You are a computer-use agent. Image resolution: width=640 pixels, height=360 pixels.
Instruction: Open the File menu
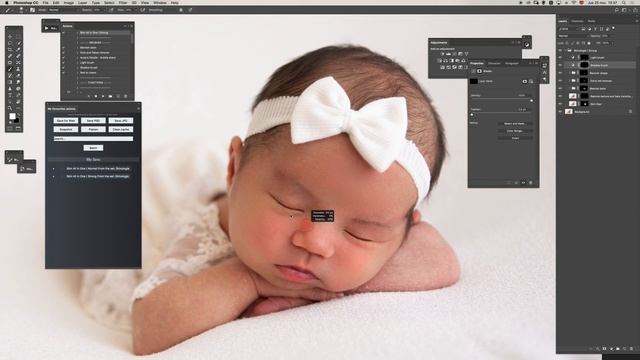(x=46, y=2)
